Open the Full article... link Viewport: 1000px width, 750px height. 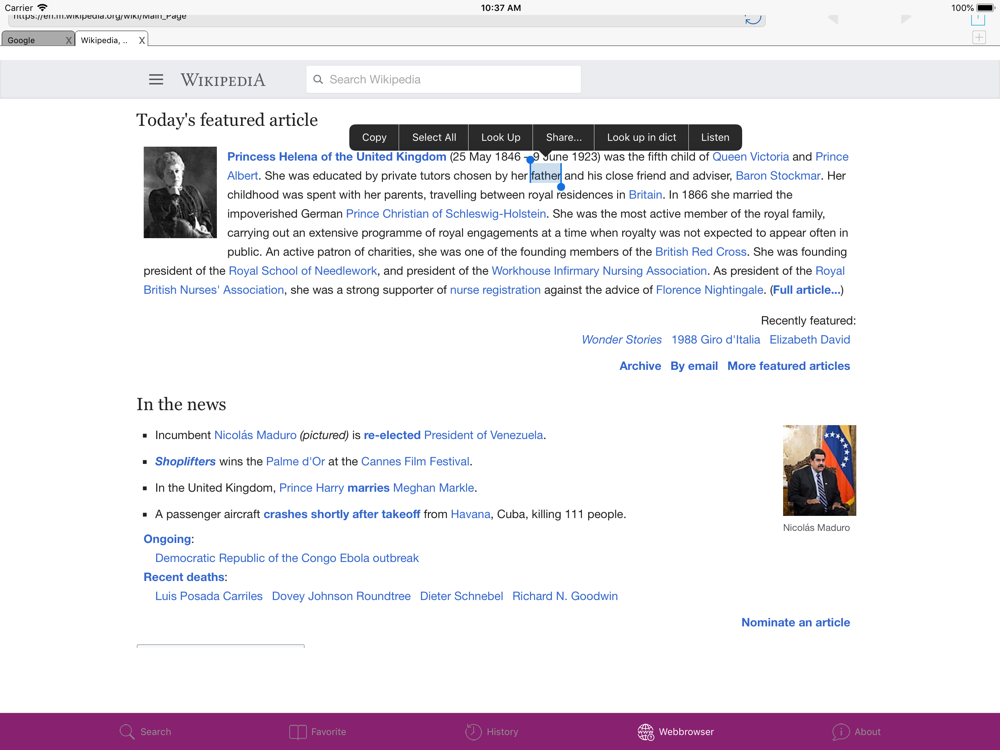pyautogui.click(x=807, y=290)
